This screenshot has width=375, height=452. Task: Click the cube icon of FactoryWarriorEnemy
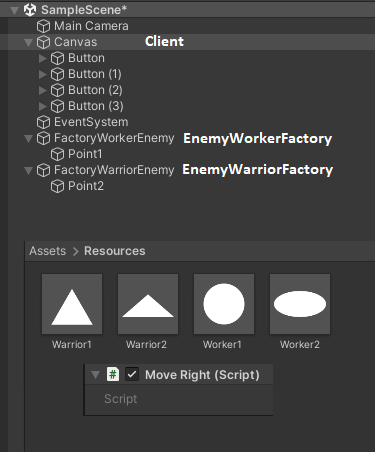(x=43, y=170)
